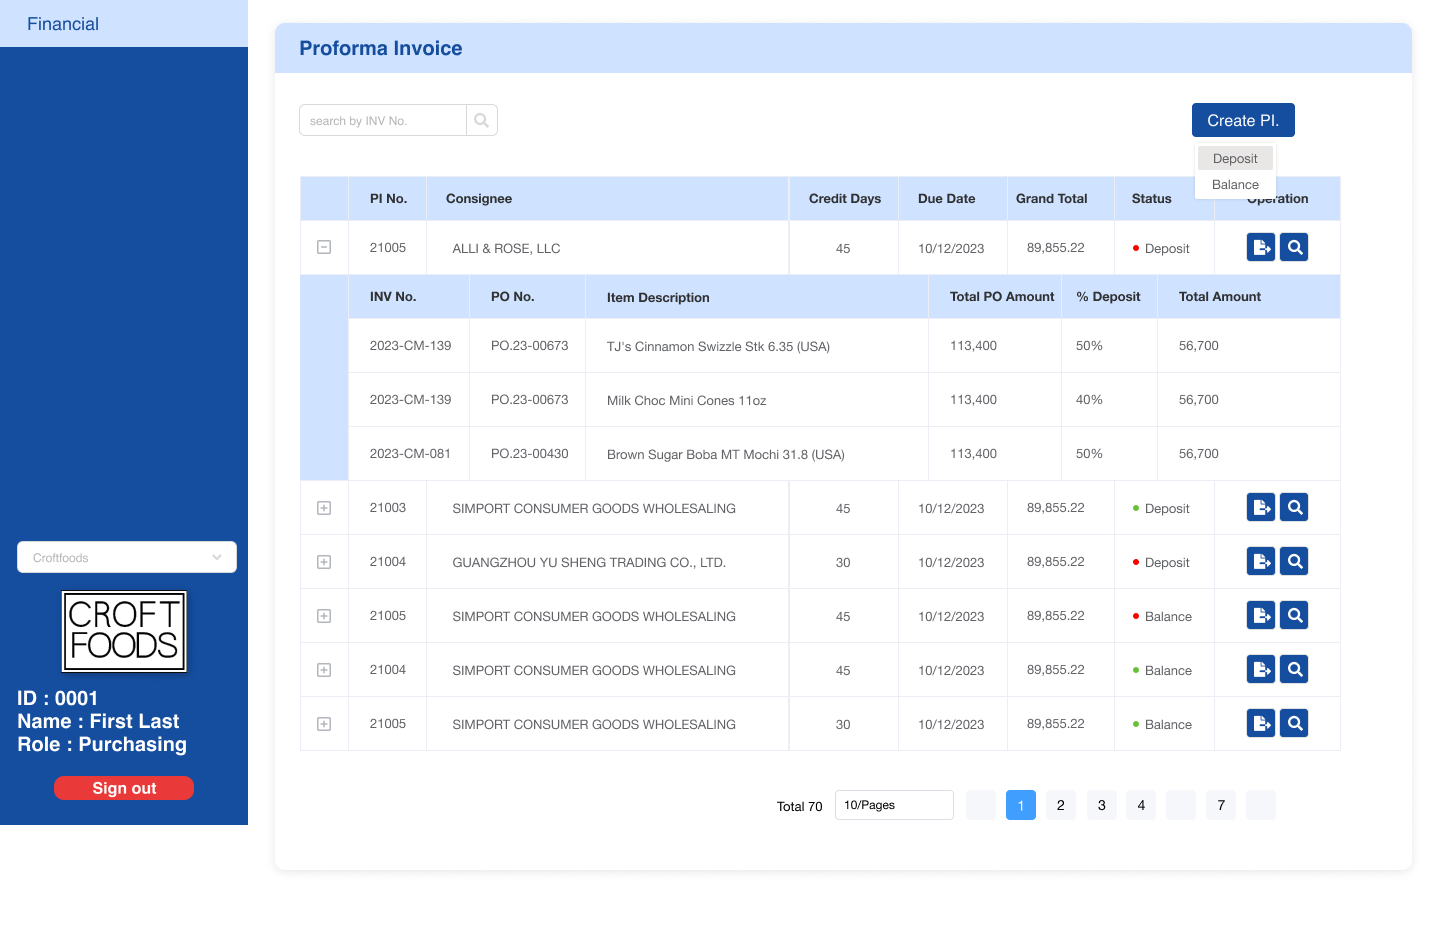Go to page 4
The width and height of the screenshot is (1440, 943).
pyautogui.click(x=1141, y=805)
